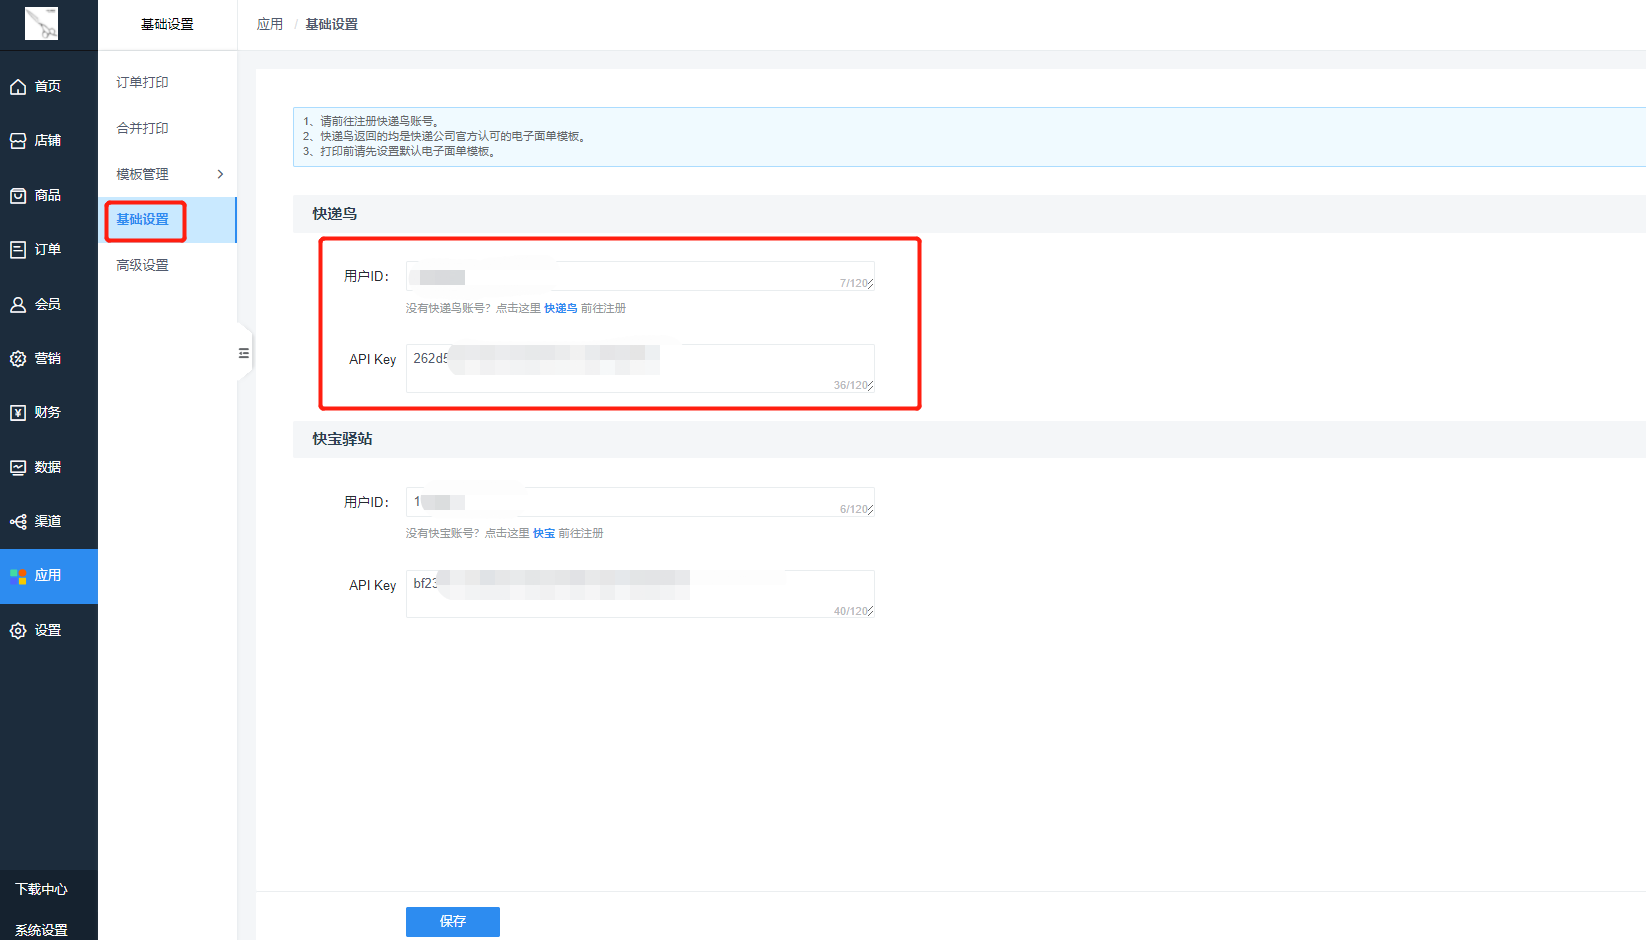Image resolution: width=1646 pixels, height=940 pixels.
Task: Click the 渠道 channel share icon
Action: (18, 522)
